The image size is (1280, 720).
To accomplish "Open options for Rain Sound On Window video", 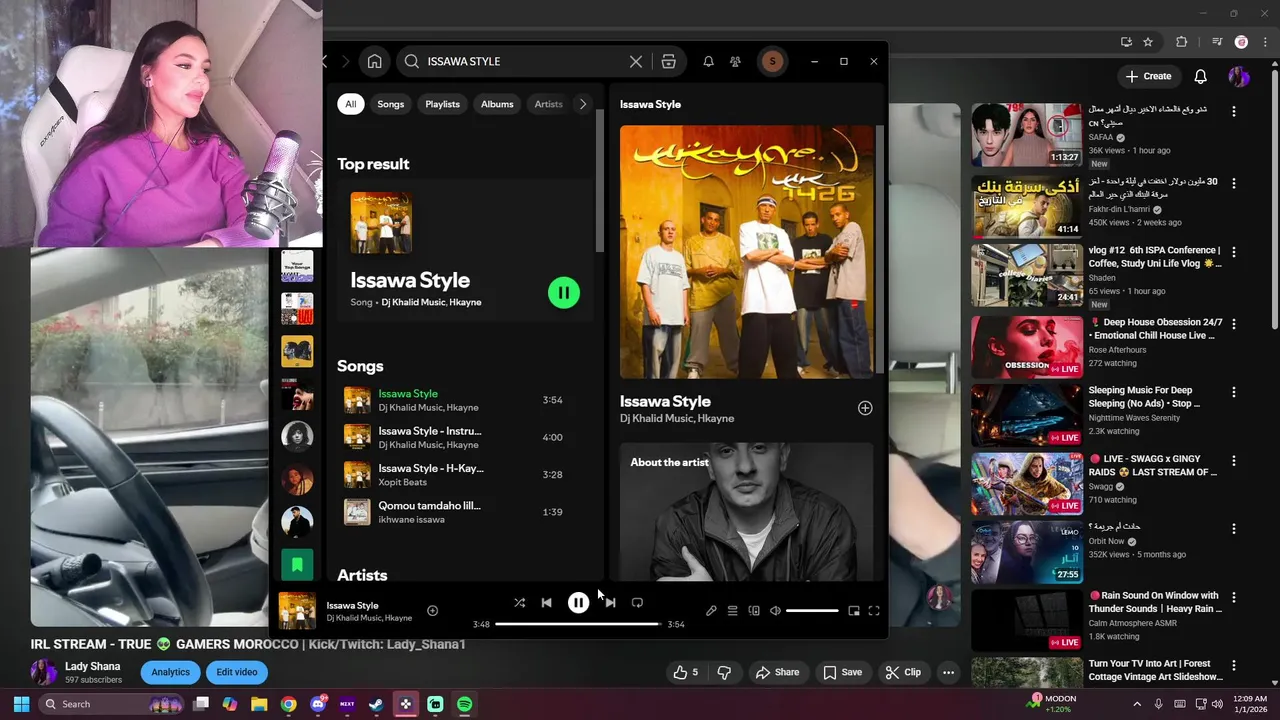I will 1234,597.
